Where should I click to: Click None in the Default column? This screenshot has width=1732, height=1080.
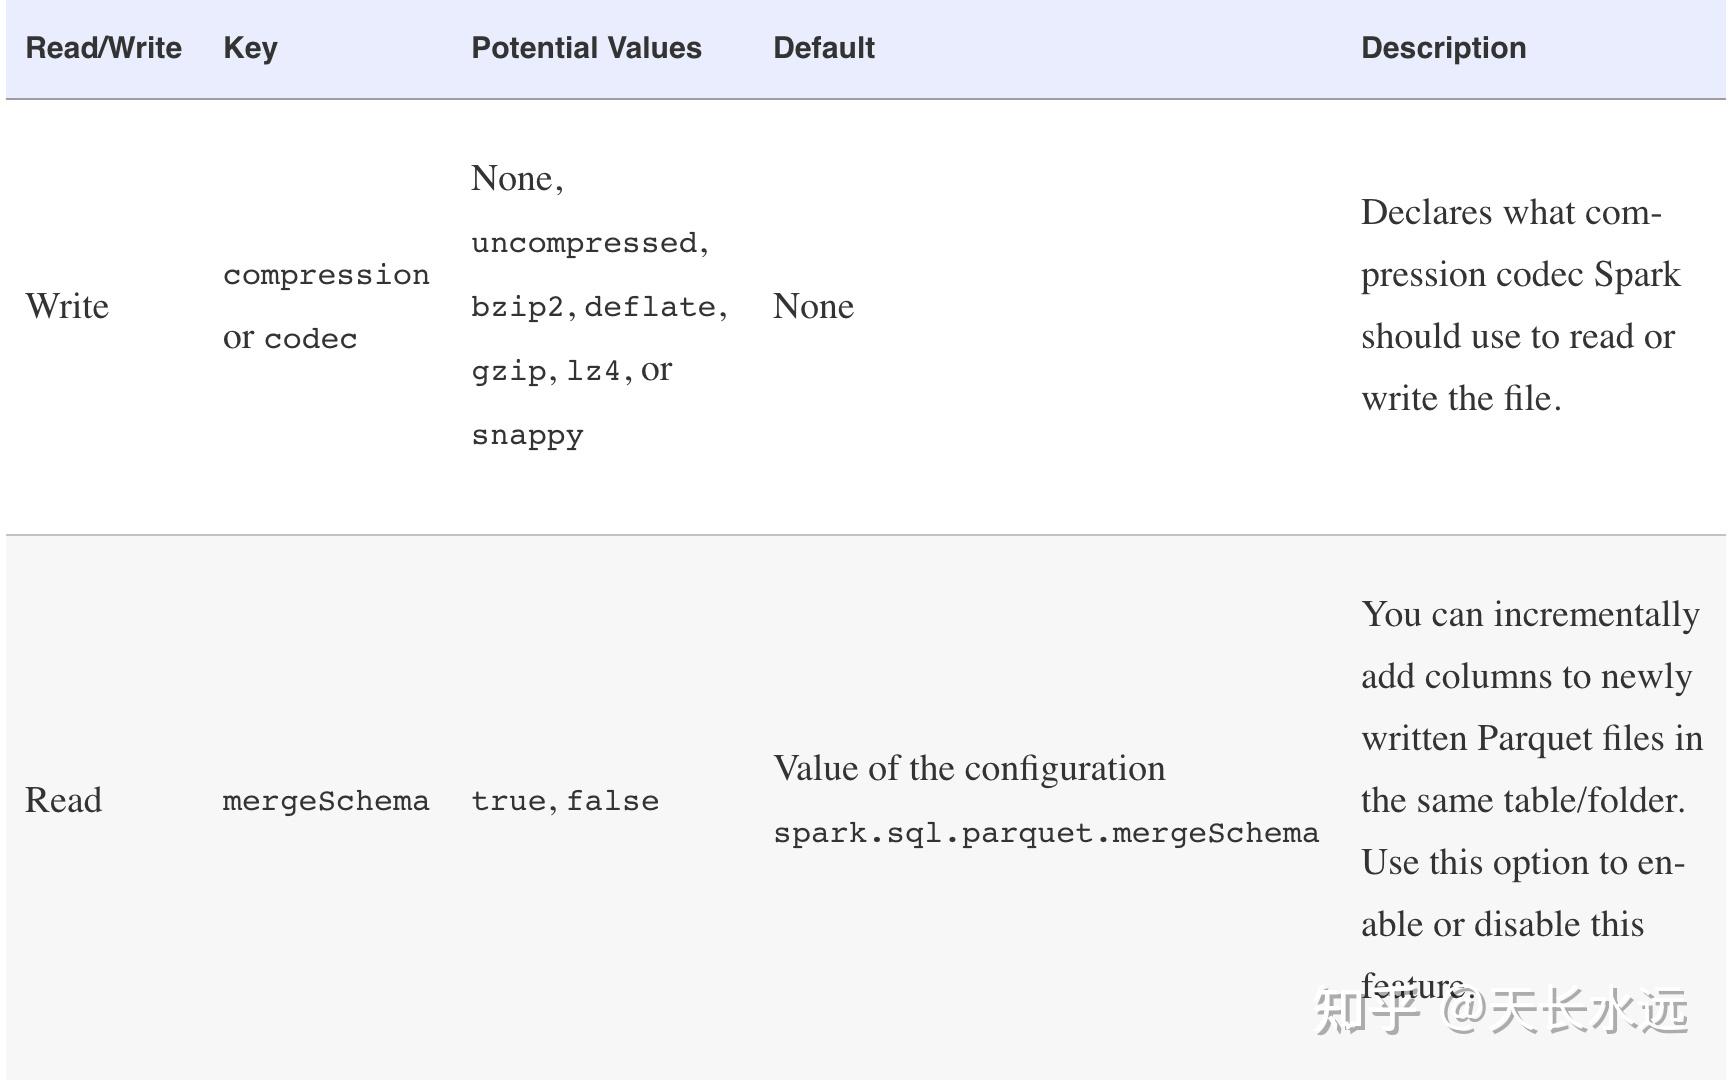coord(813,306)
